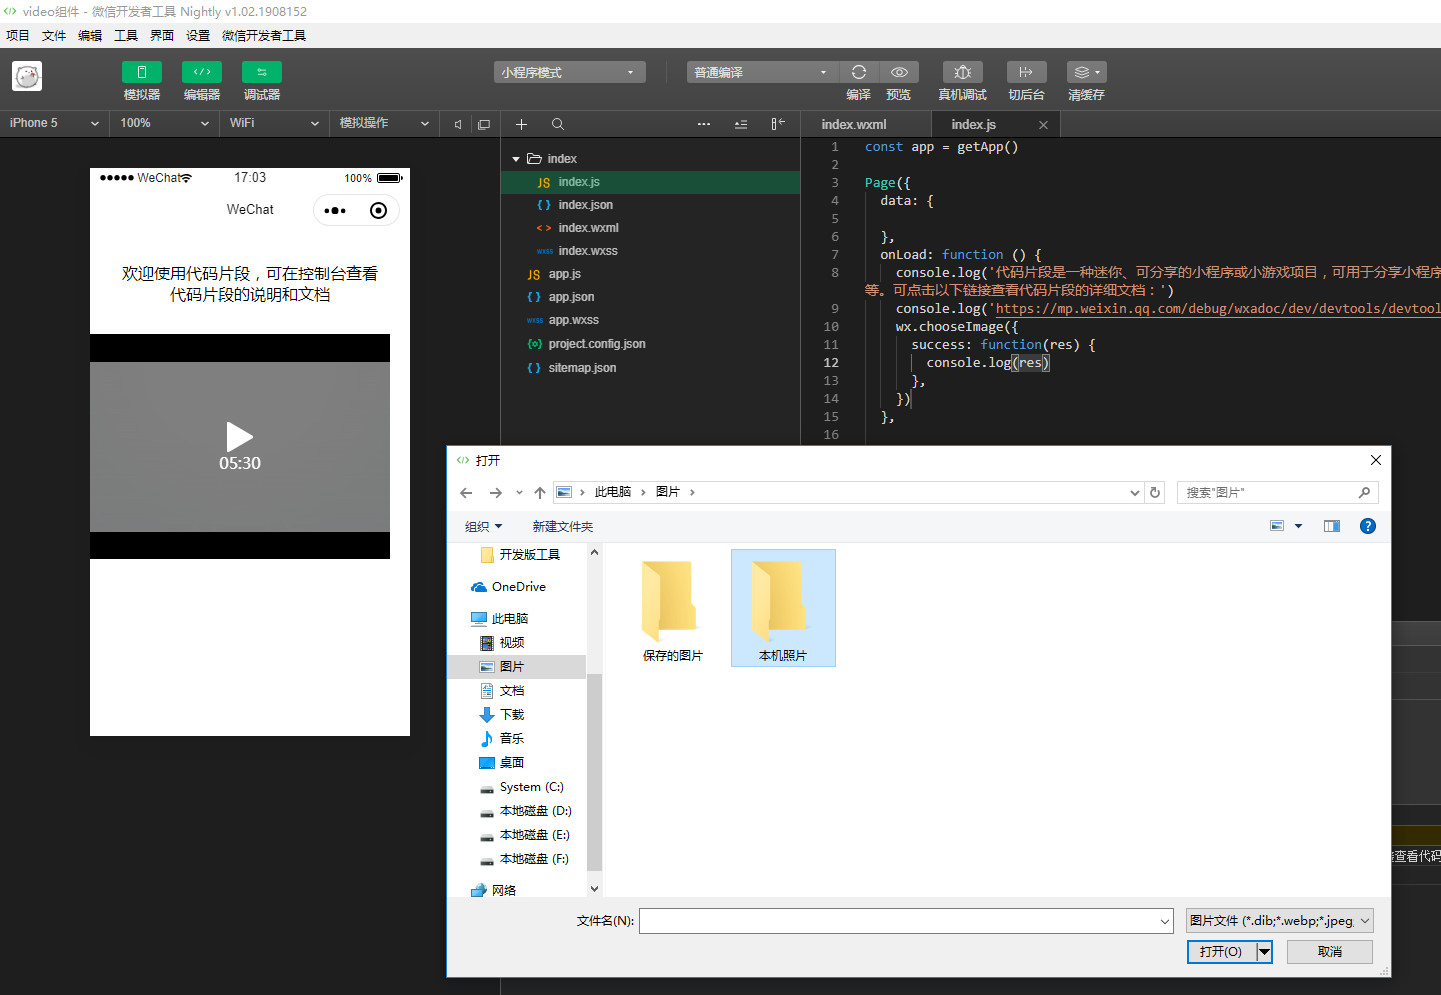The height and width of the screenshot is (995, 1441).
Task: Click the user avatar icon
Action: point(27,76)
